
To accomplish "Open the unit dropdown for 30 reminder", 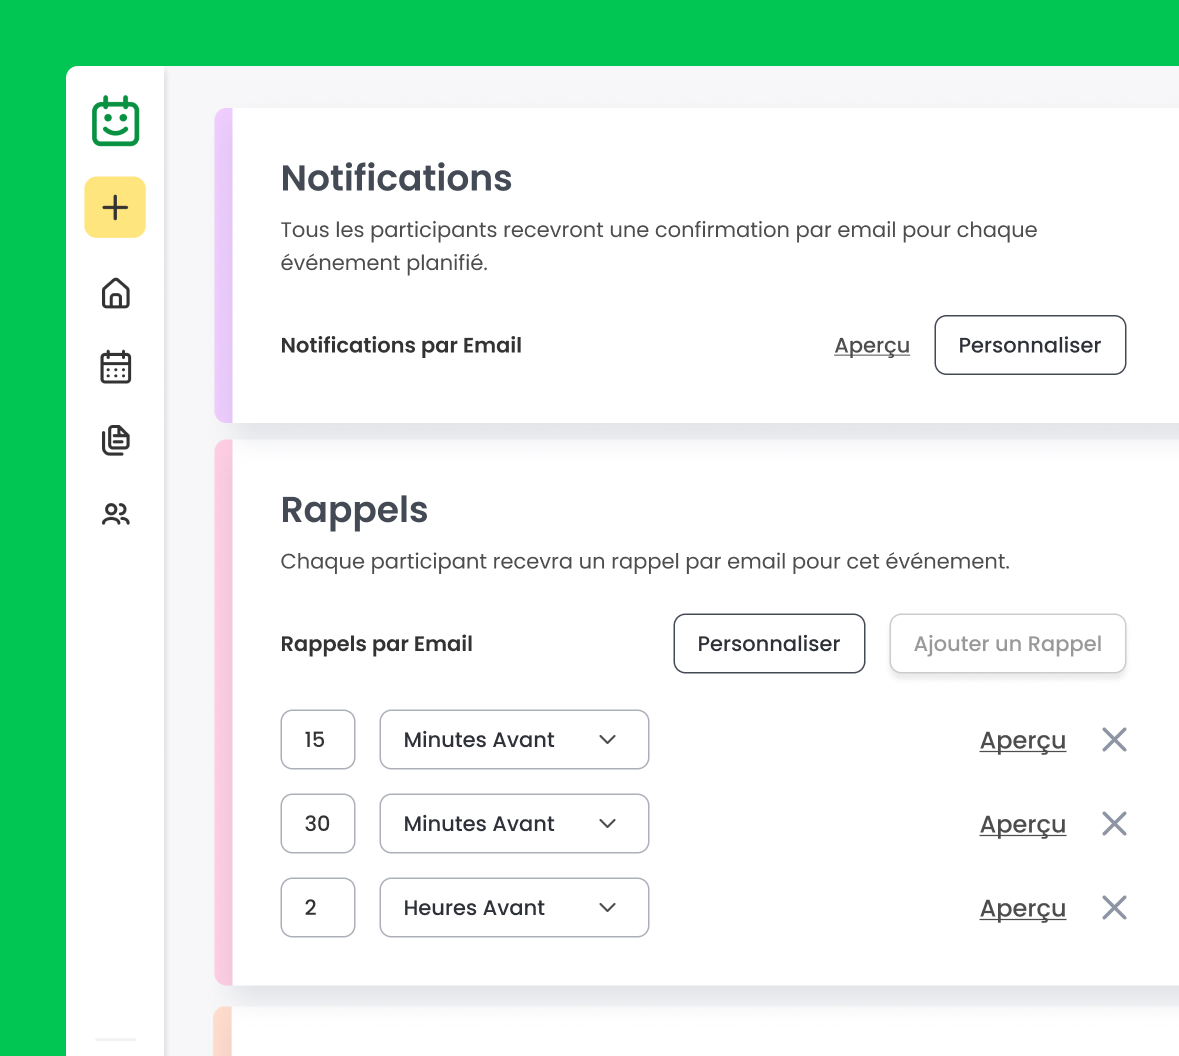I will point(514,824).
